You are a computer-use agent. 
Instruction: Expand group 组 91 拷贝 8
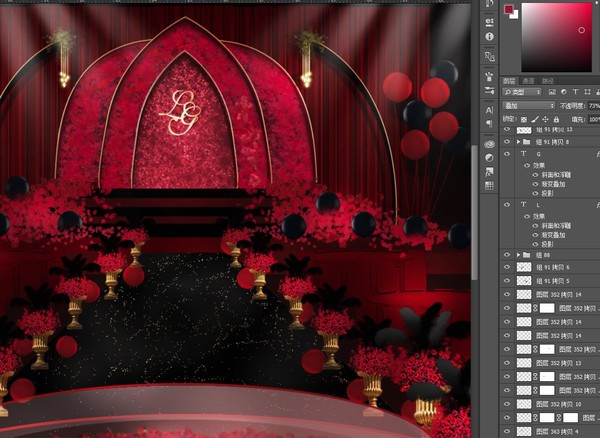(x=518, y=142)
